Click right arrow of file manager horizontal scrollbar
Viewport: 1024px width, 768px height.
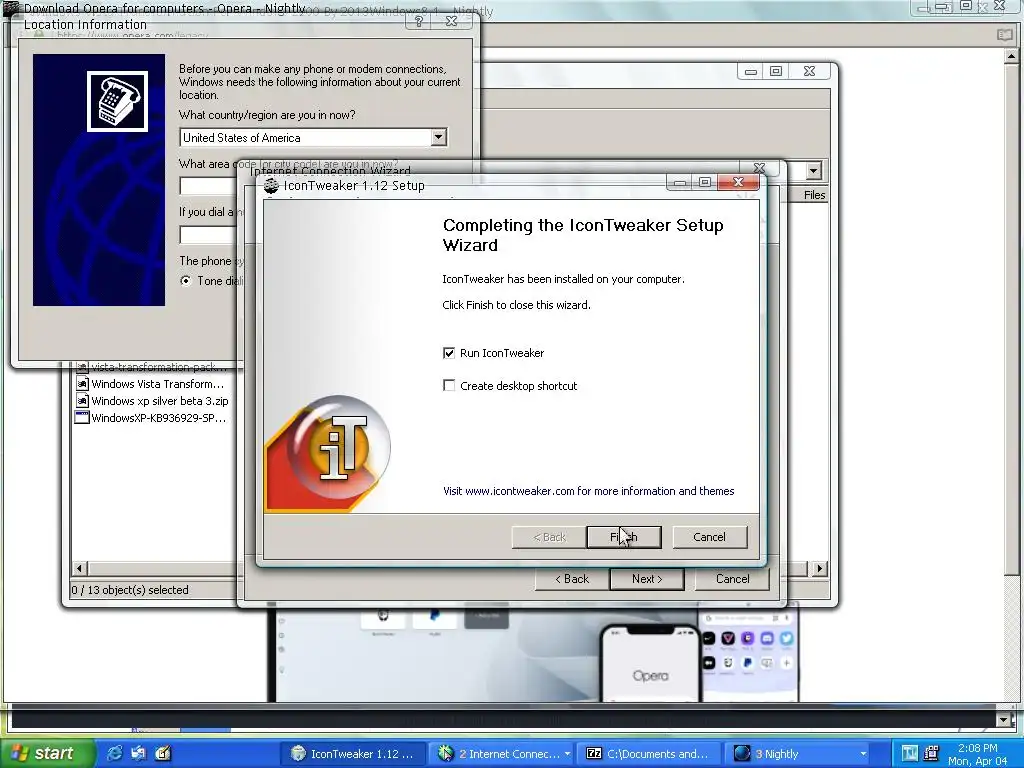point(820,568)
